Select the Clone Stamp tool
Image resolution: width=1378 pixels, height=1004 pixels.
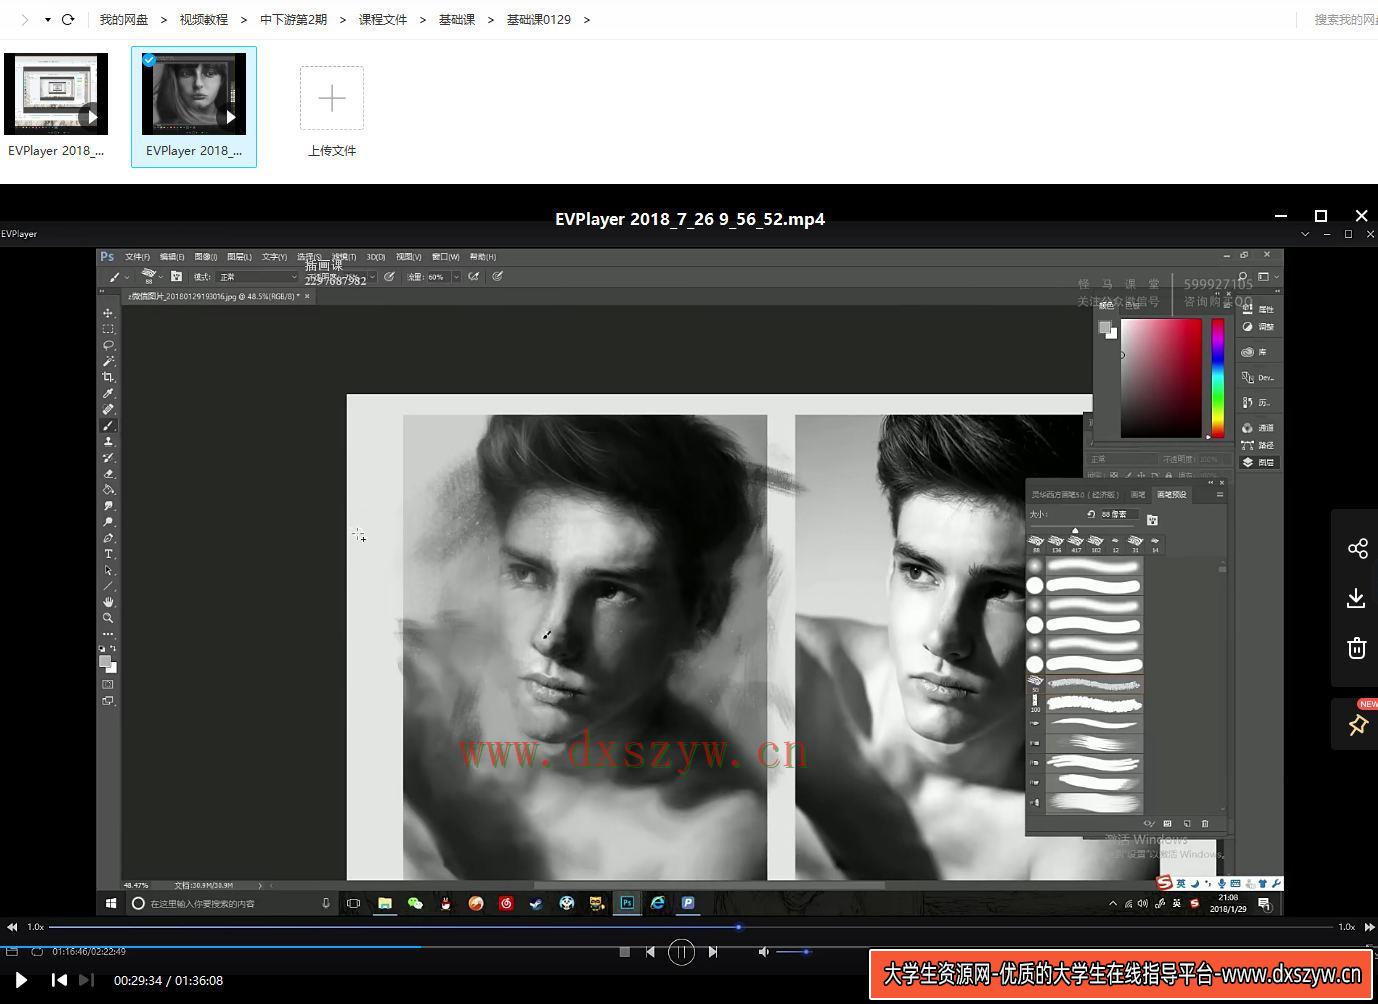click(x=108, y=442)
